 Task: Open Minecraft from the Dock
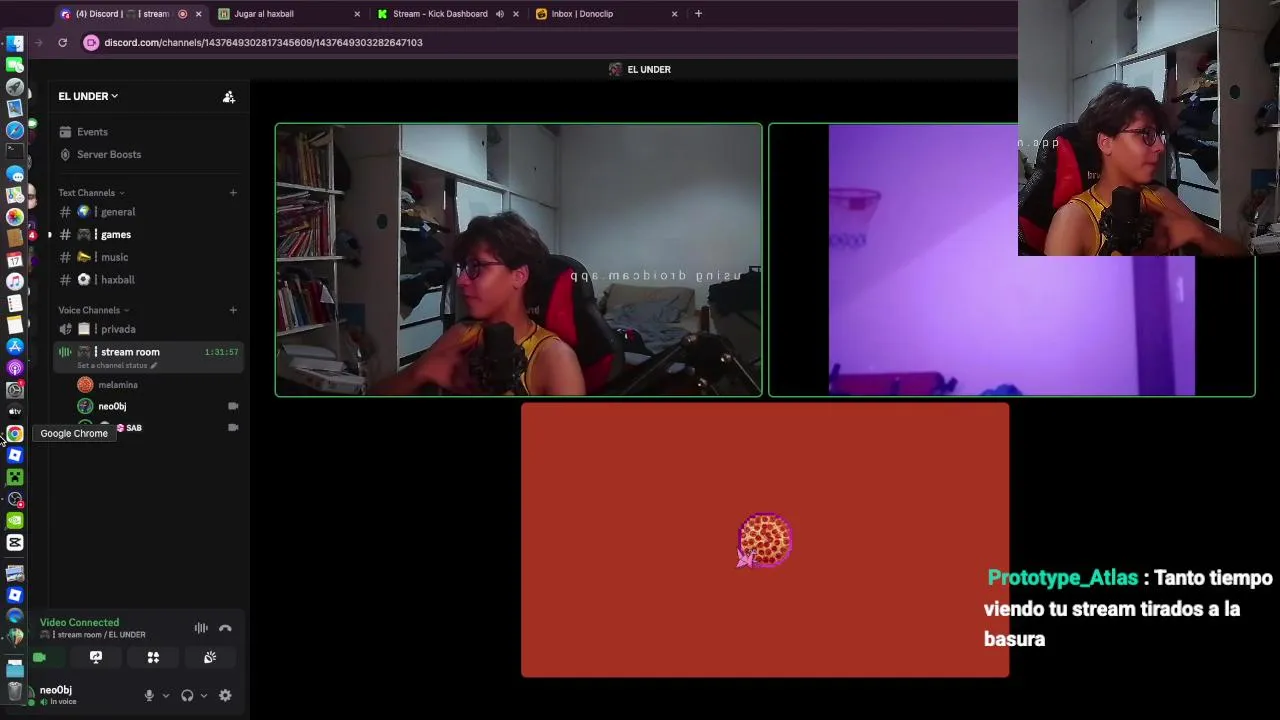point(15,477)
